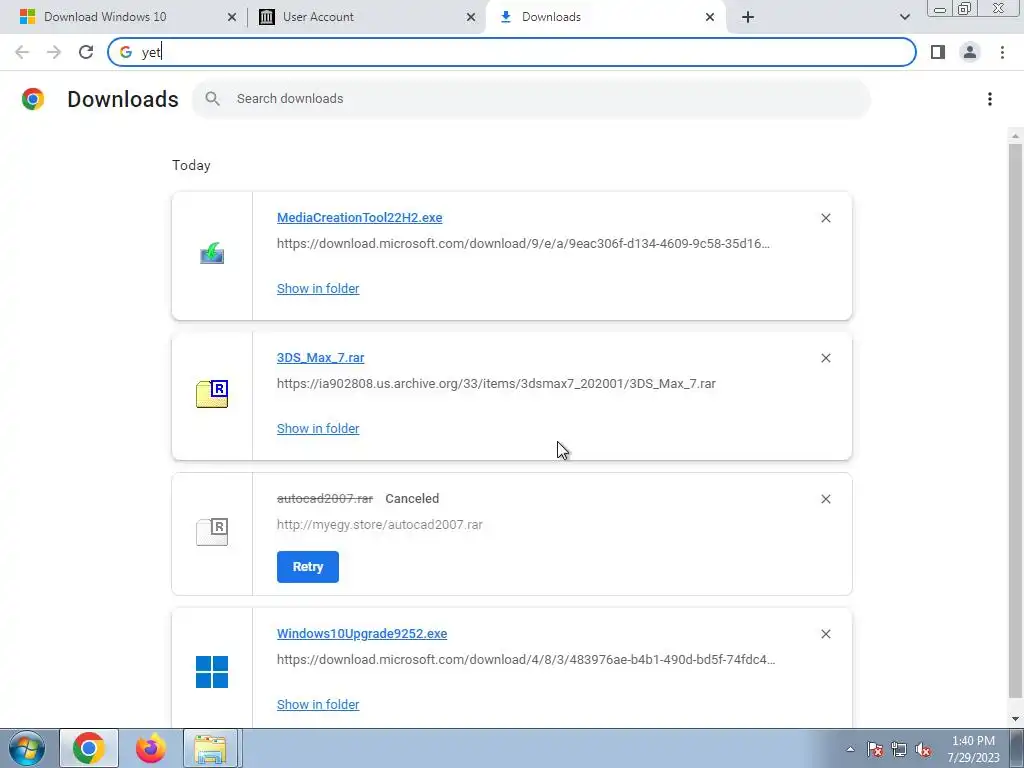
Task: Open the tab search chevron
Action: click(904, 17)
